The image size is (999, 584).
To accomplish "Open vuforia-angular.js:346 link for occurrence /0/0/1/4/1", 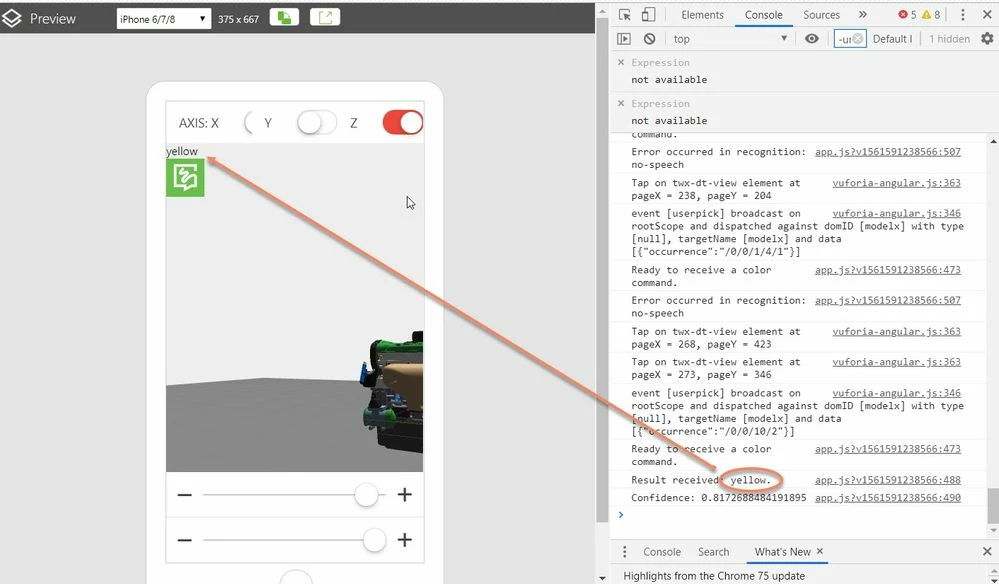I will click(x=896, y=213).
